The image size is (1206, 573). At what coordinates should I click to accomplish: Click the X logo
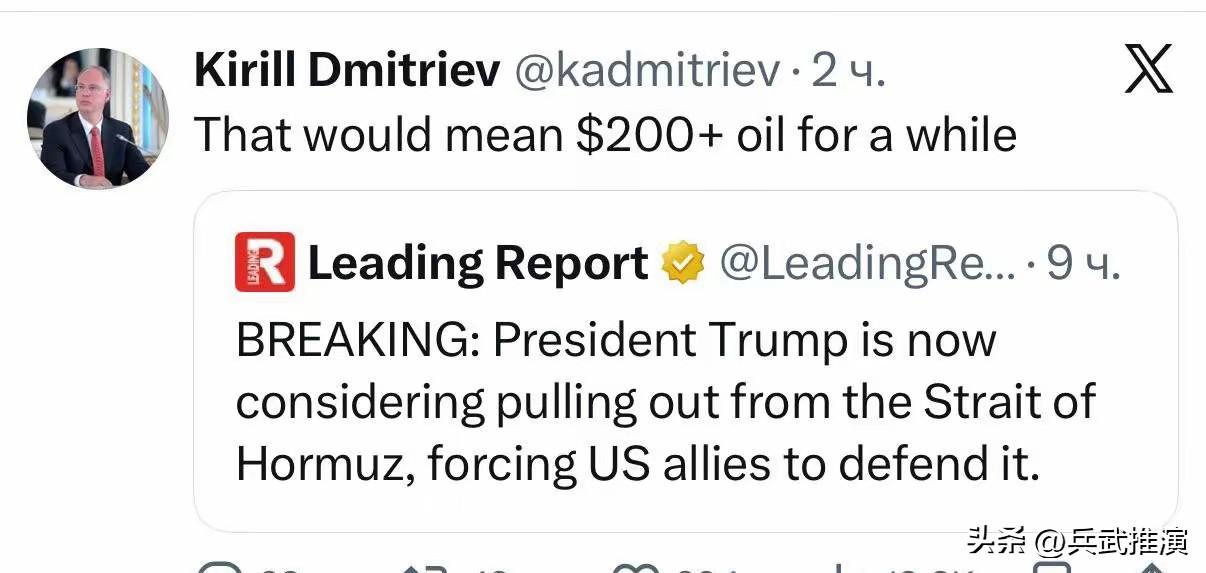(x=1148, y=71)
